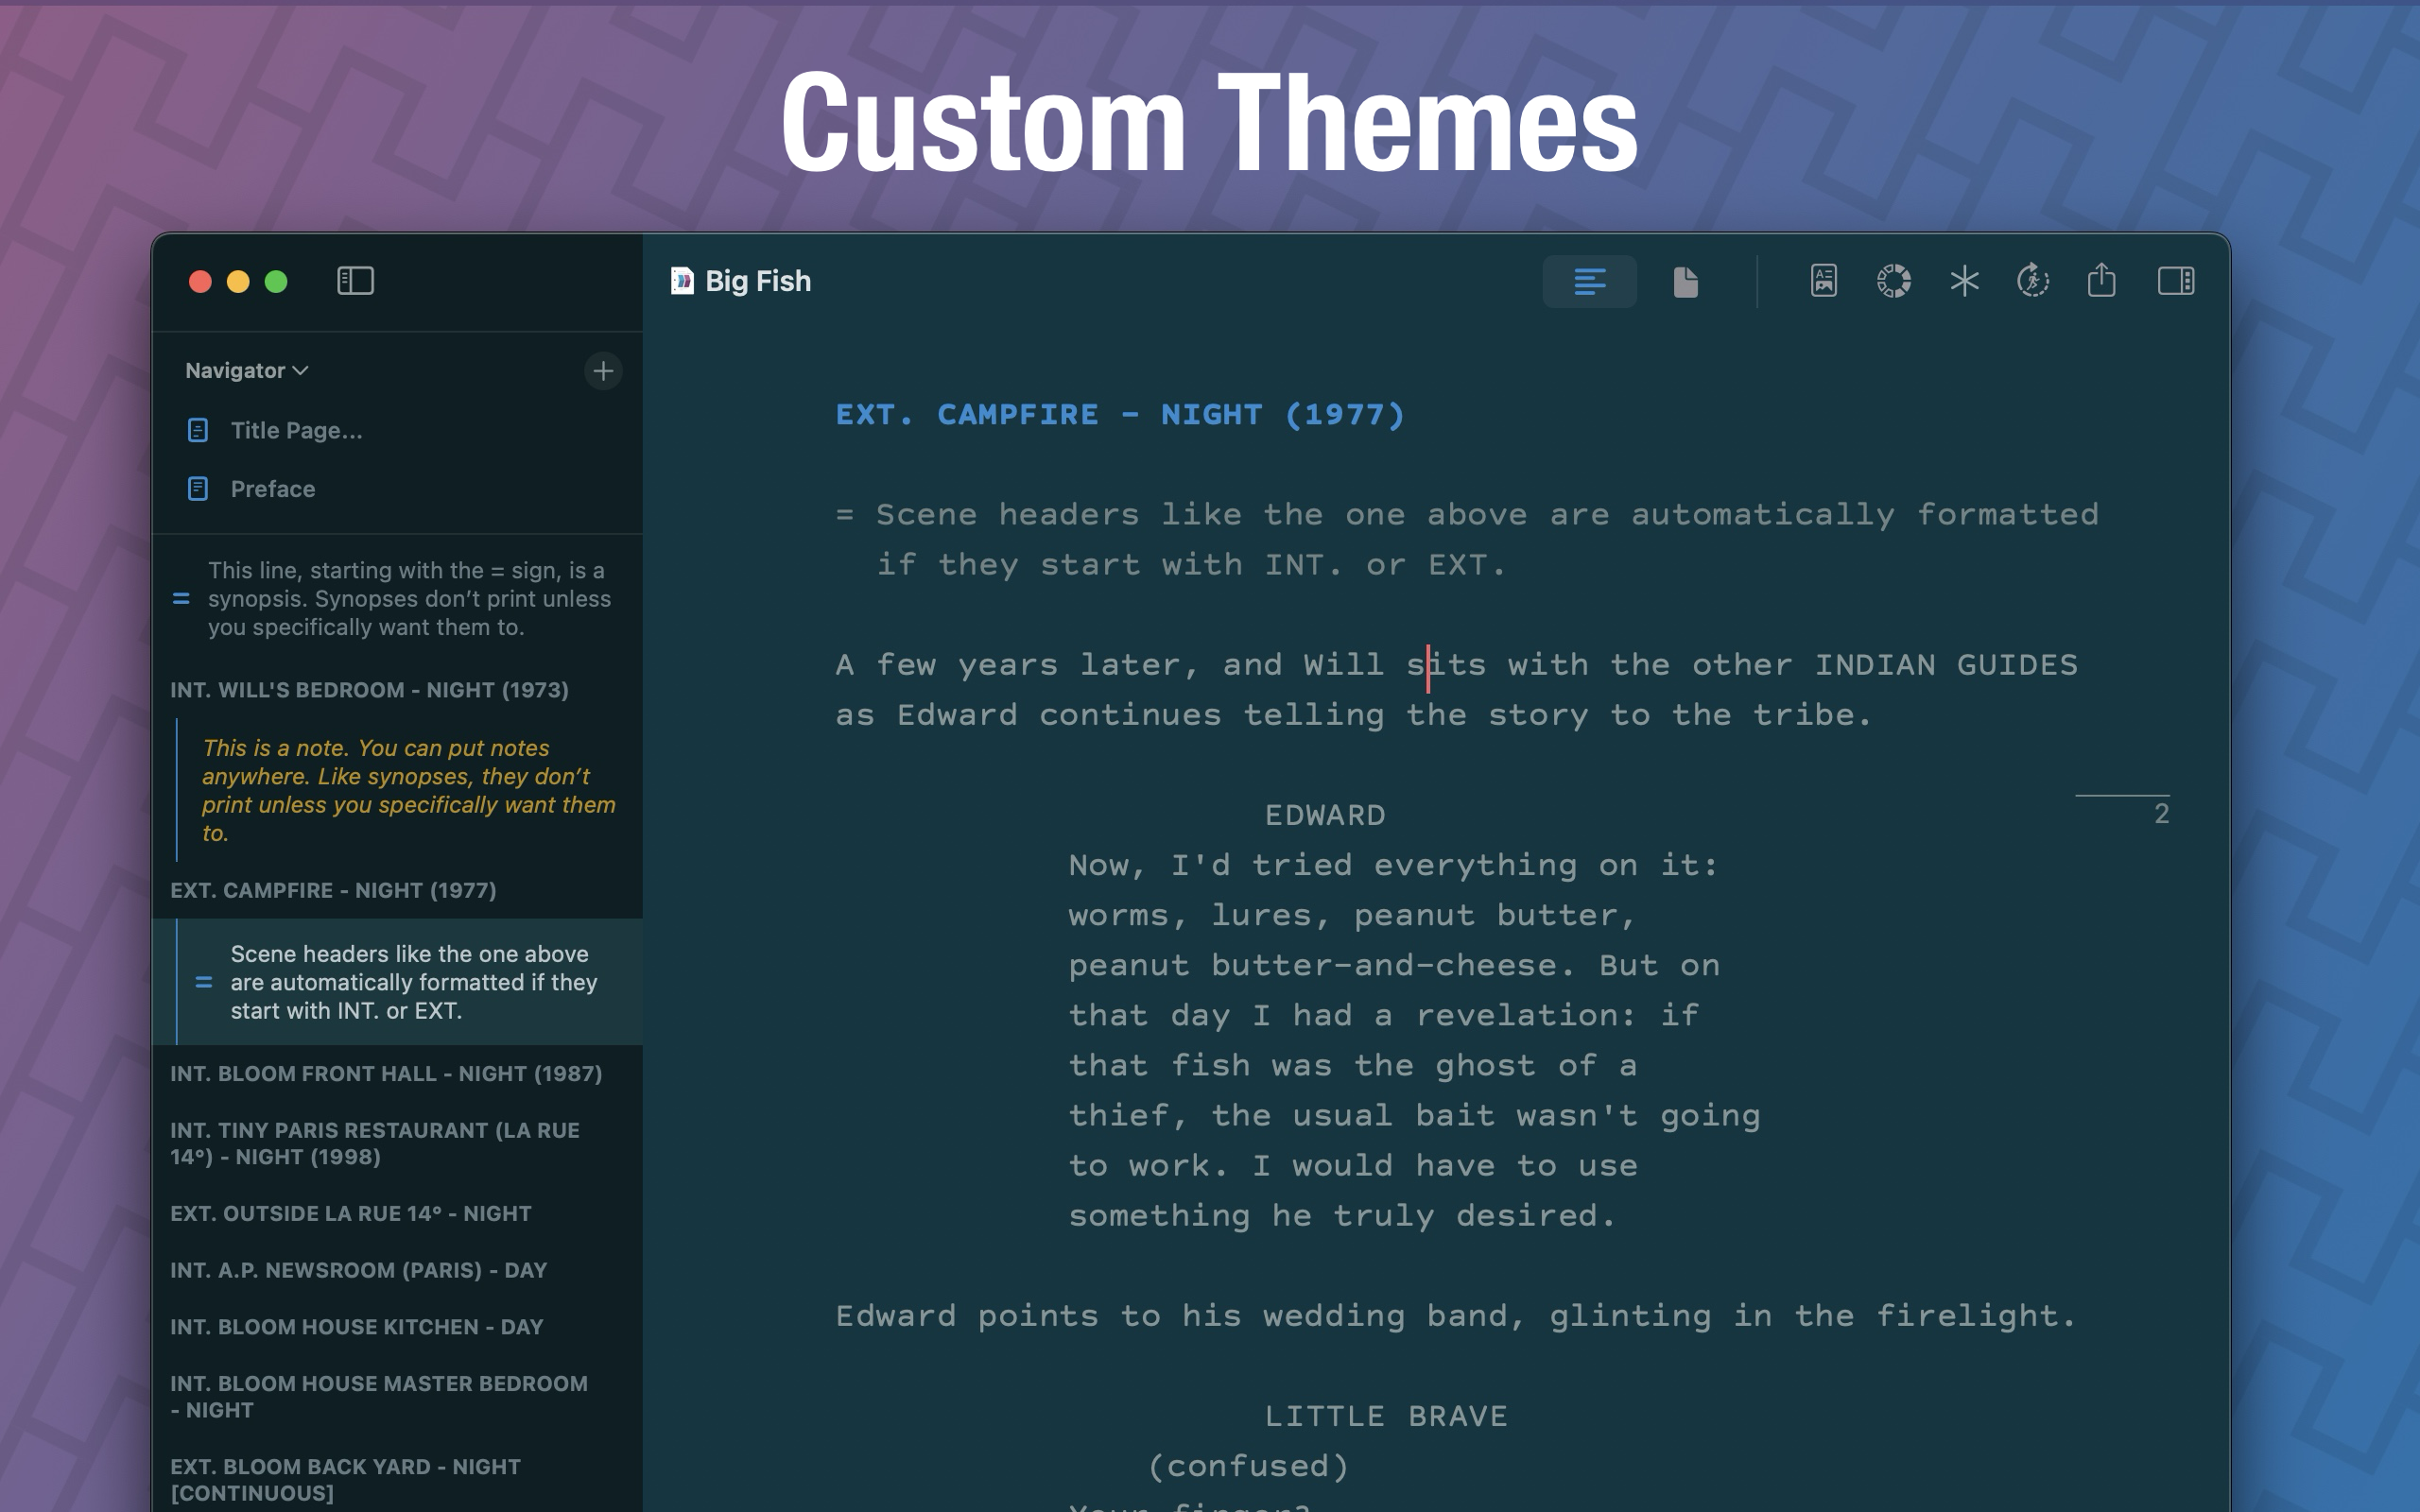Click the page number 2 marker

tap(2161, 814)
